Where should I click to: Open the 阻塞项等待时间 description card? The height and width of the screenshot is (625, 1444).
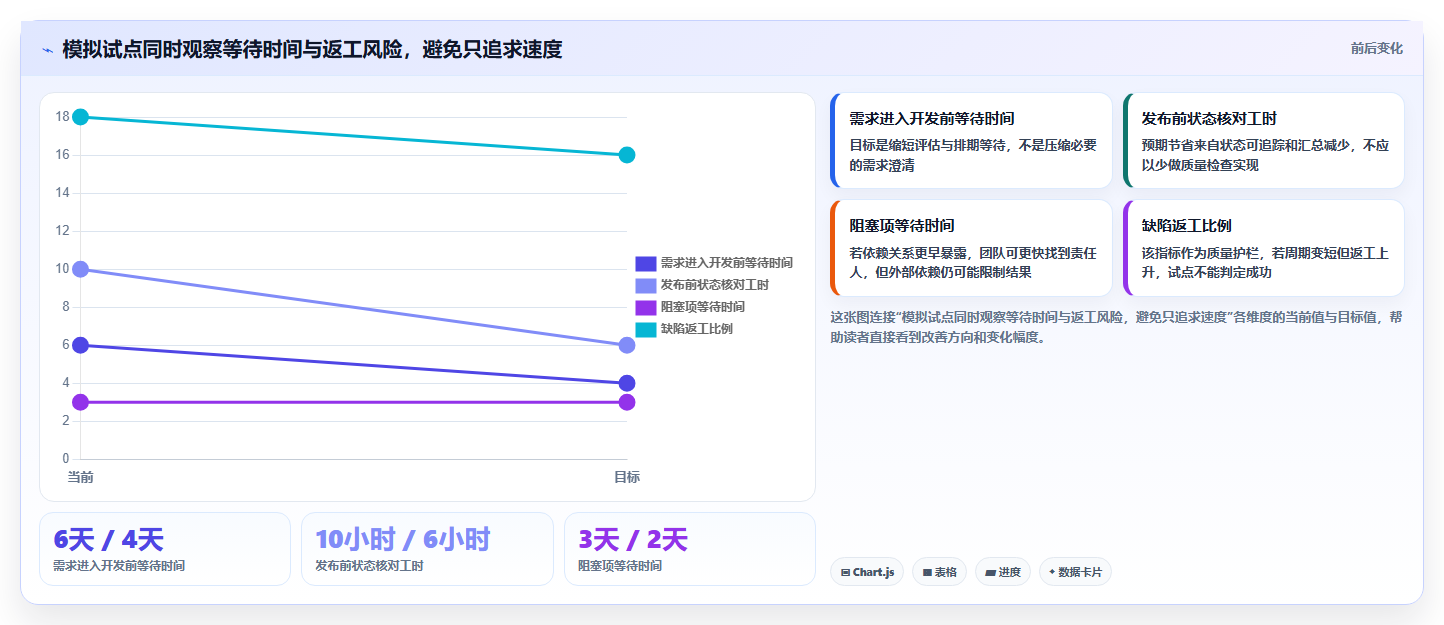click(971, 248)
